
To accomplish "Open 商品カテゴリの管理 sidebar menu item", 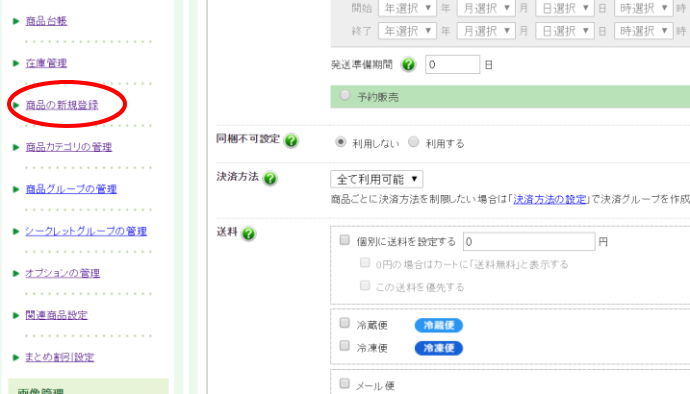I will click(x=69, y=147).
